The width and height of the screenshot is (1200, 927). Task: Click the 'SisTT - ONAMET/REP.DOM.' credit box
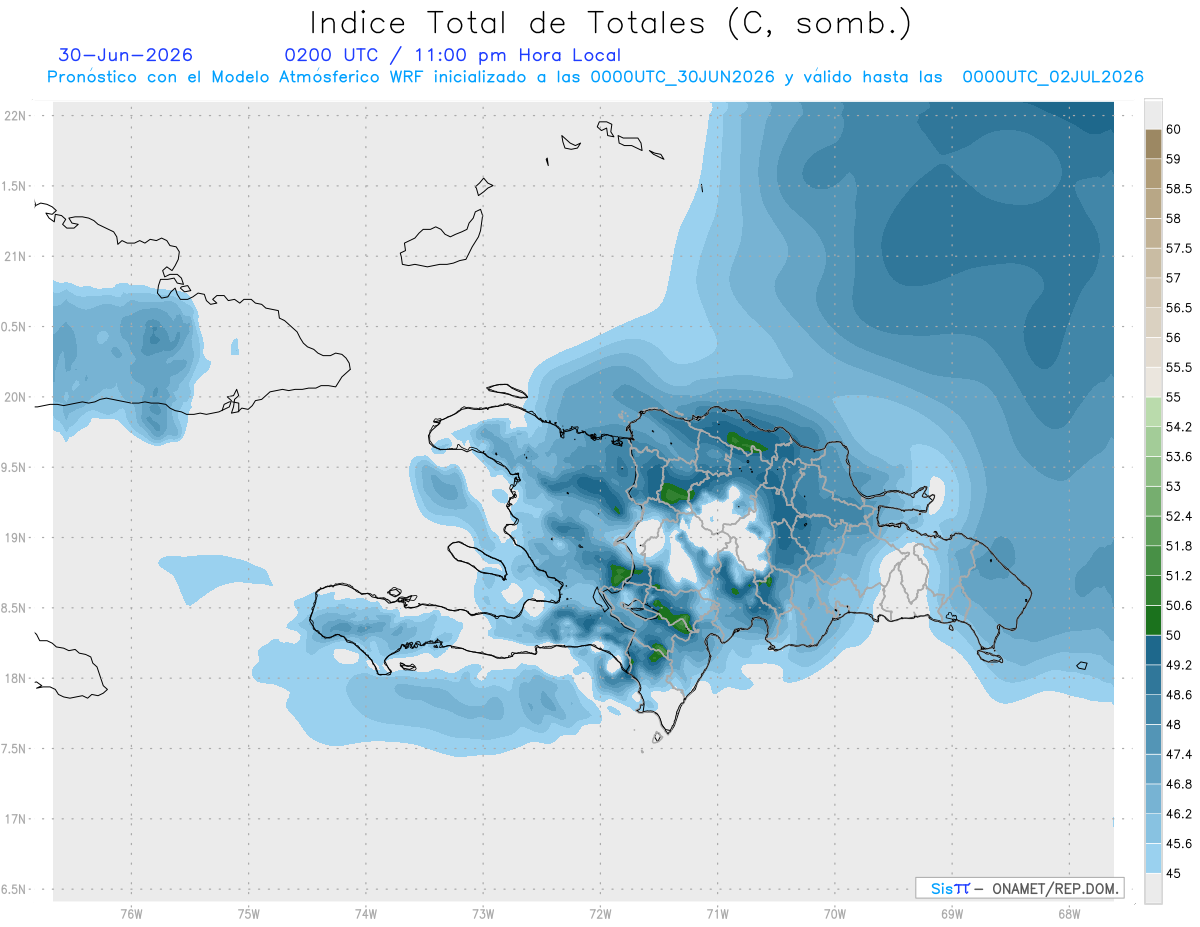(x=1019, y=888)
